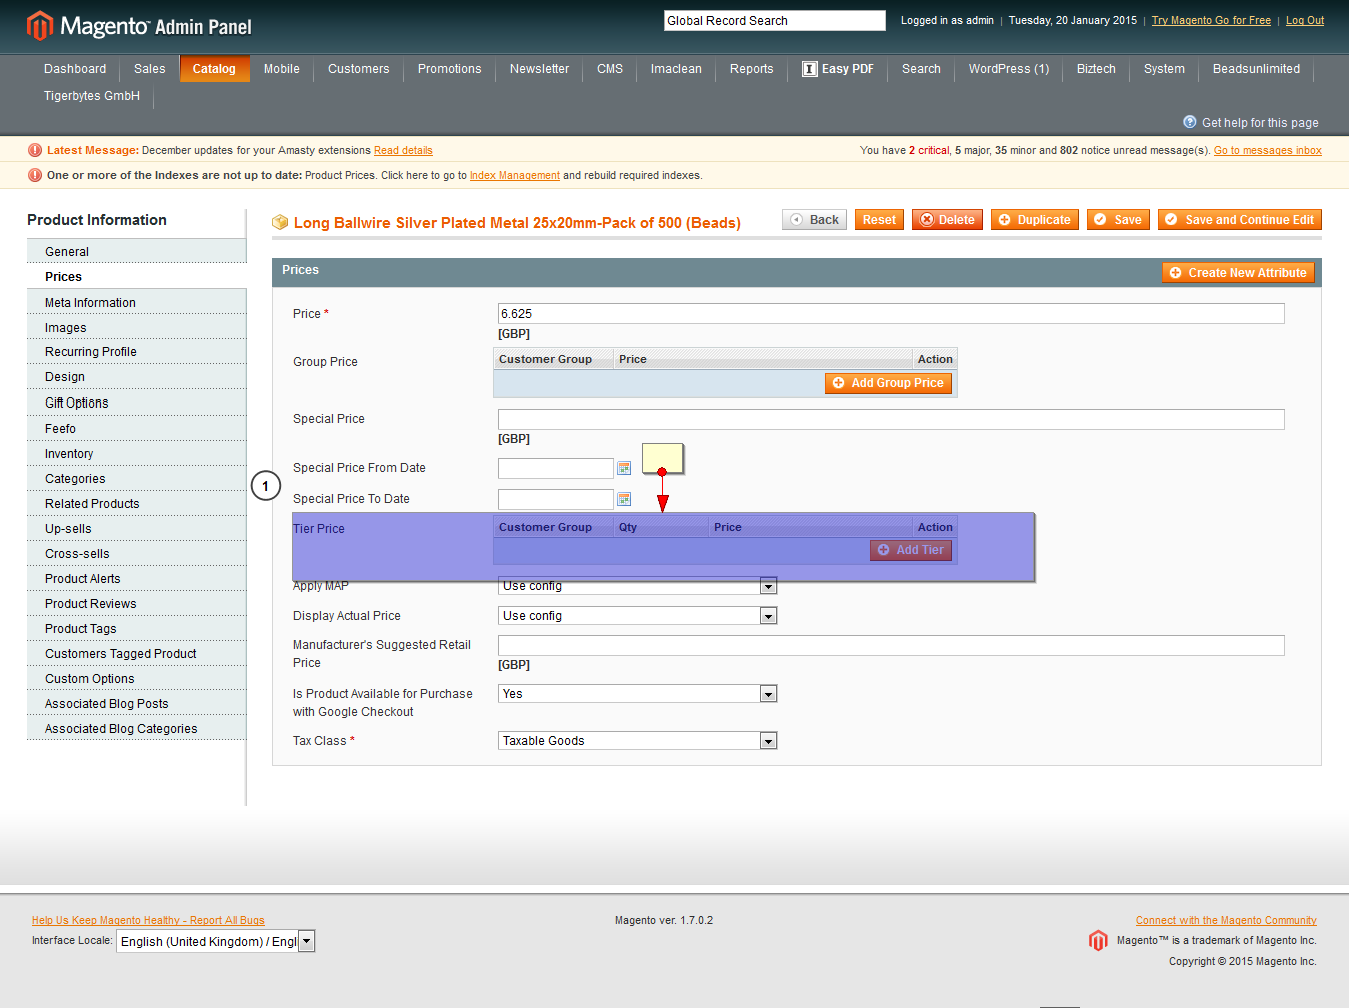Click the Easy PDF menu icon

(x=809, y=69)
